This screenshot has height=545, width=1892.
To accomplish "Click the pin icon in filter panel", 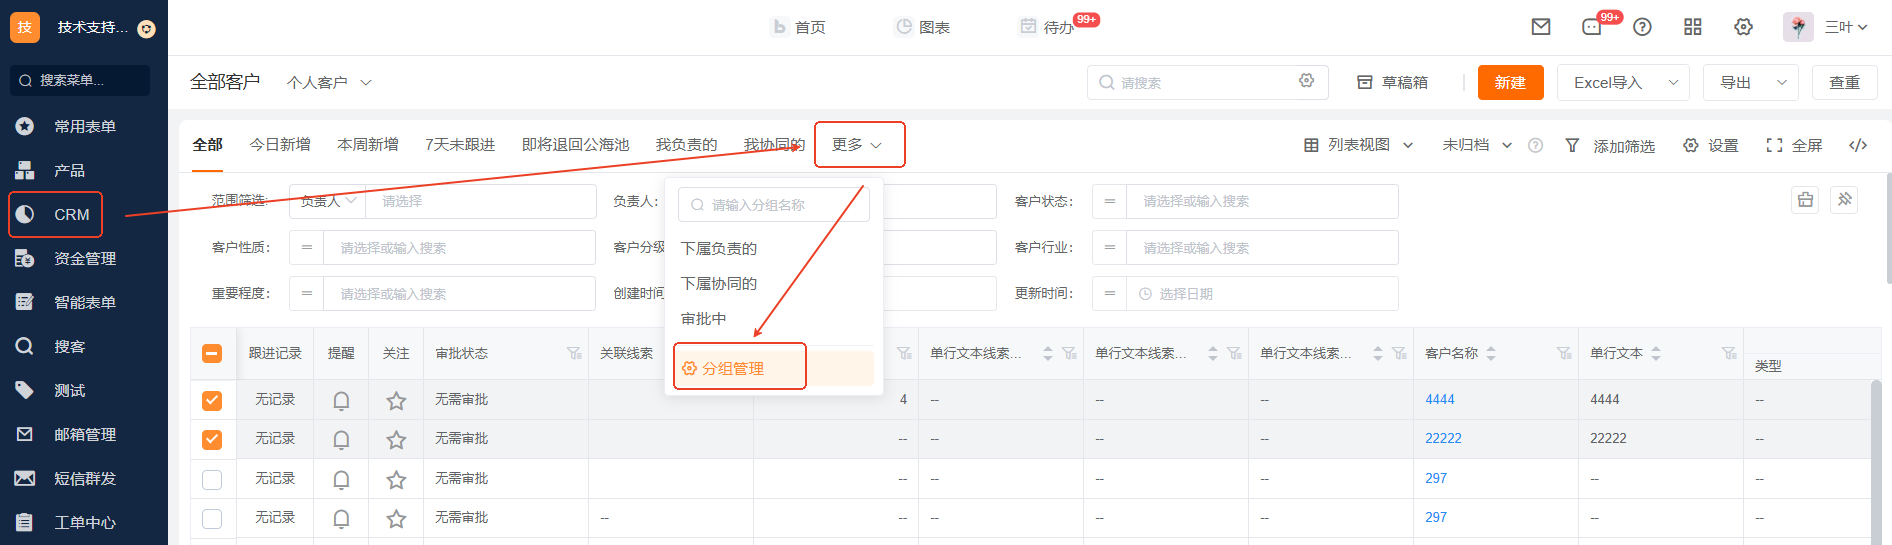I will point(1844,200).
